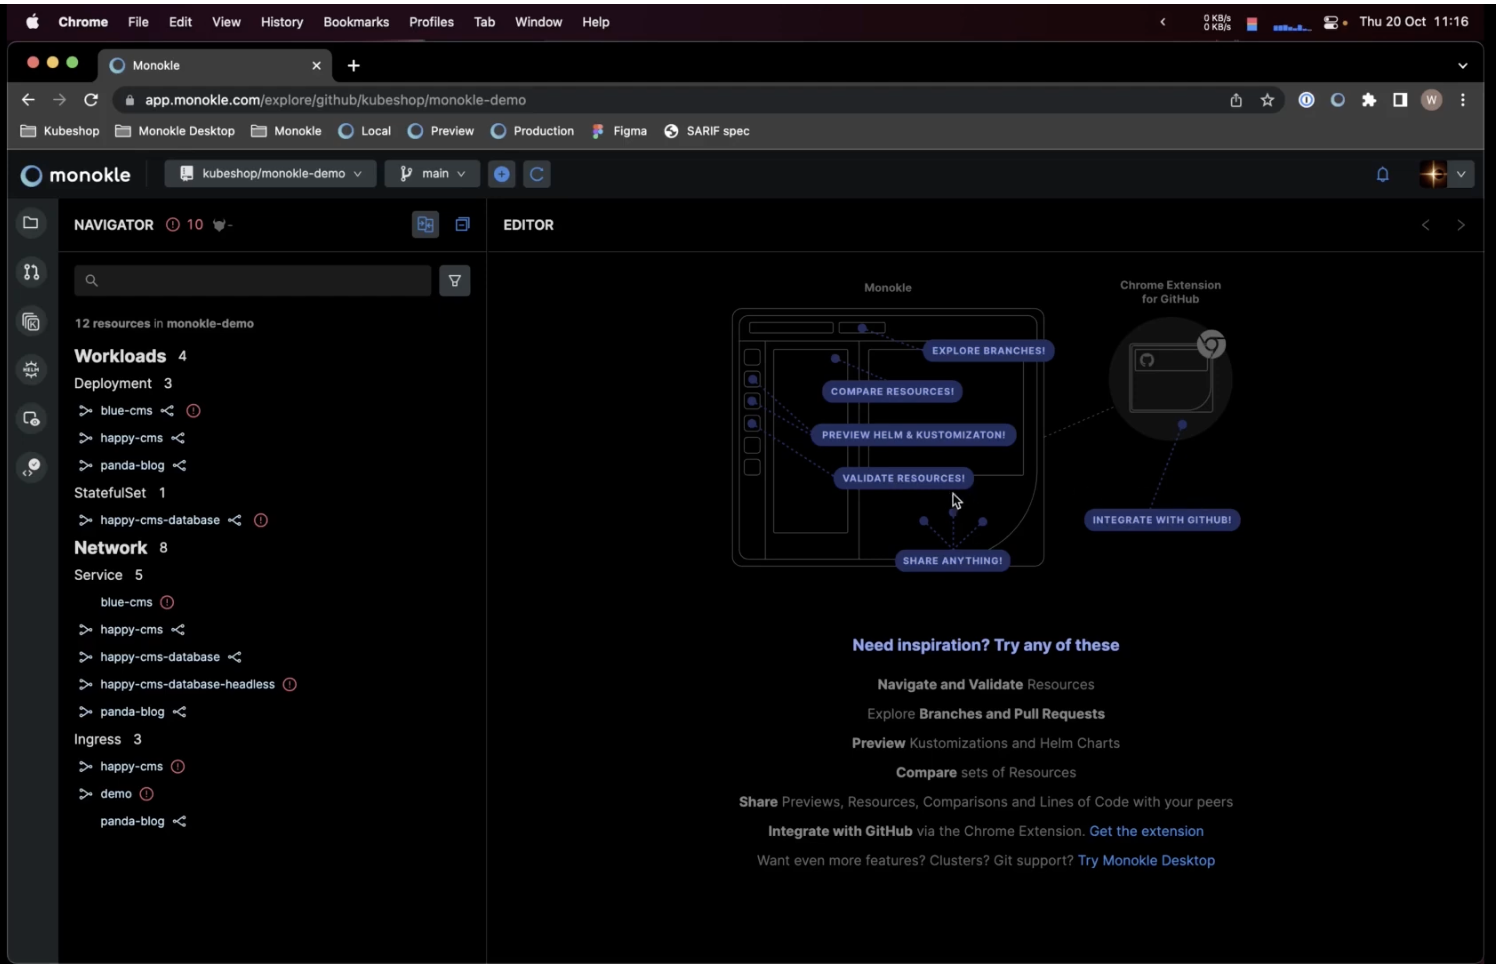
Task: Reload the browser page
Action: coord(91,100)
